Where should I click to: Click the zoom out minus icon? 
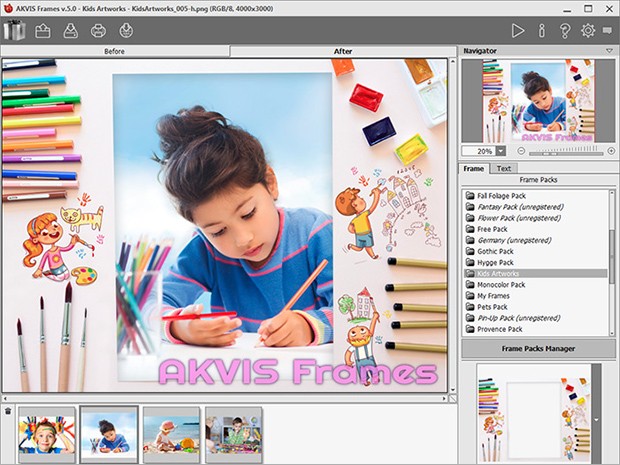point(521,151)
